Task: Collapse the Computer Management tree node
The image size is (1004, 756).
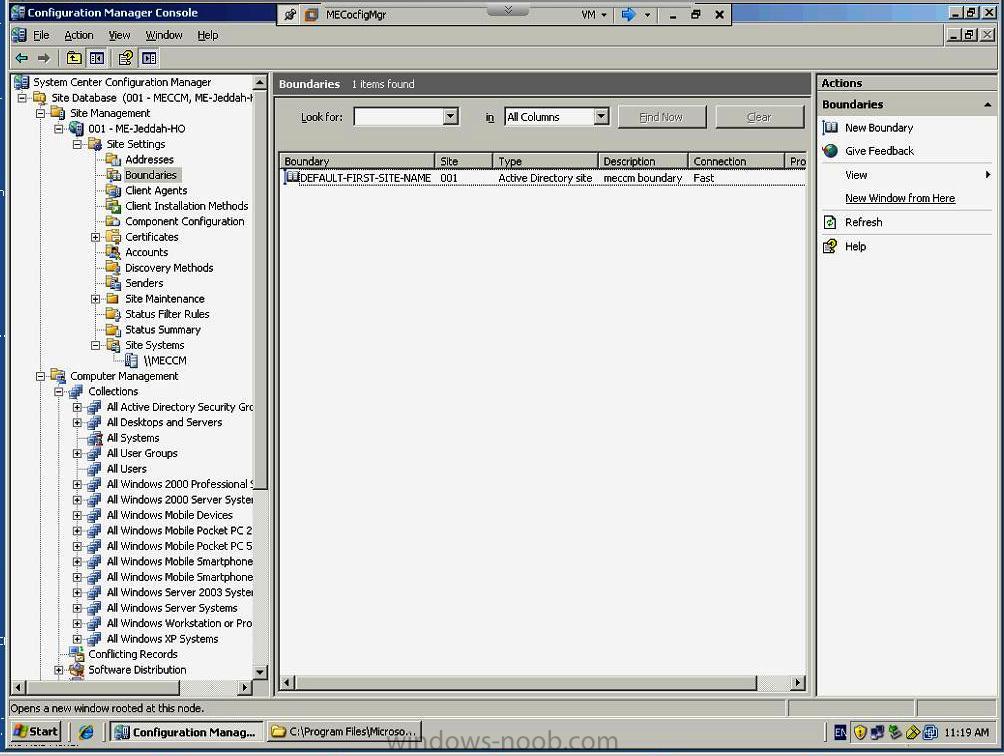Action: tap(41, 376)
